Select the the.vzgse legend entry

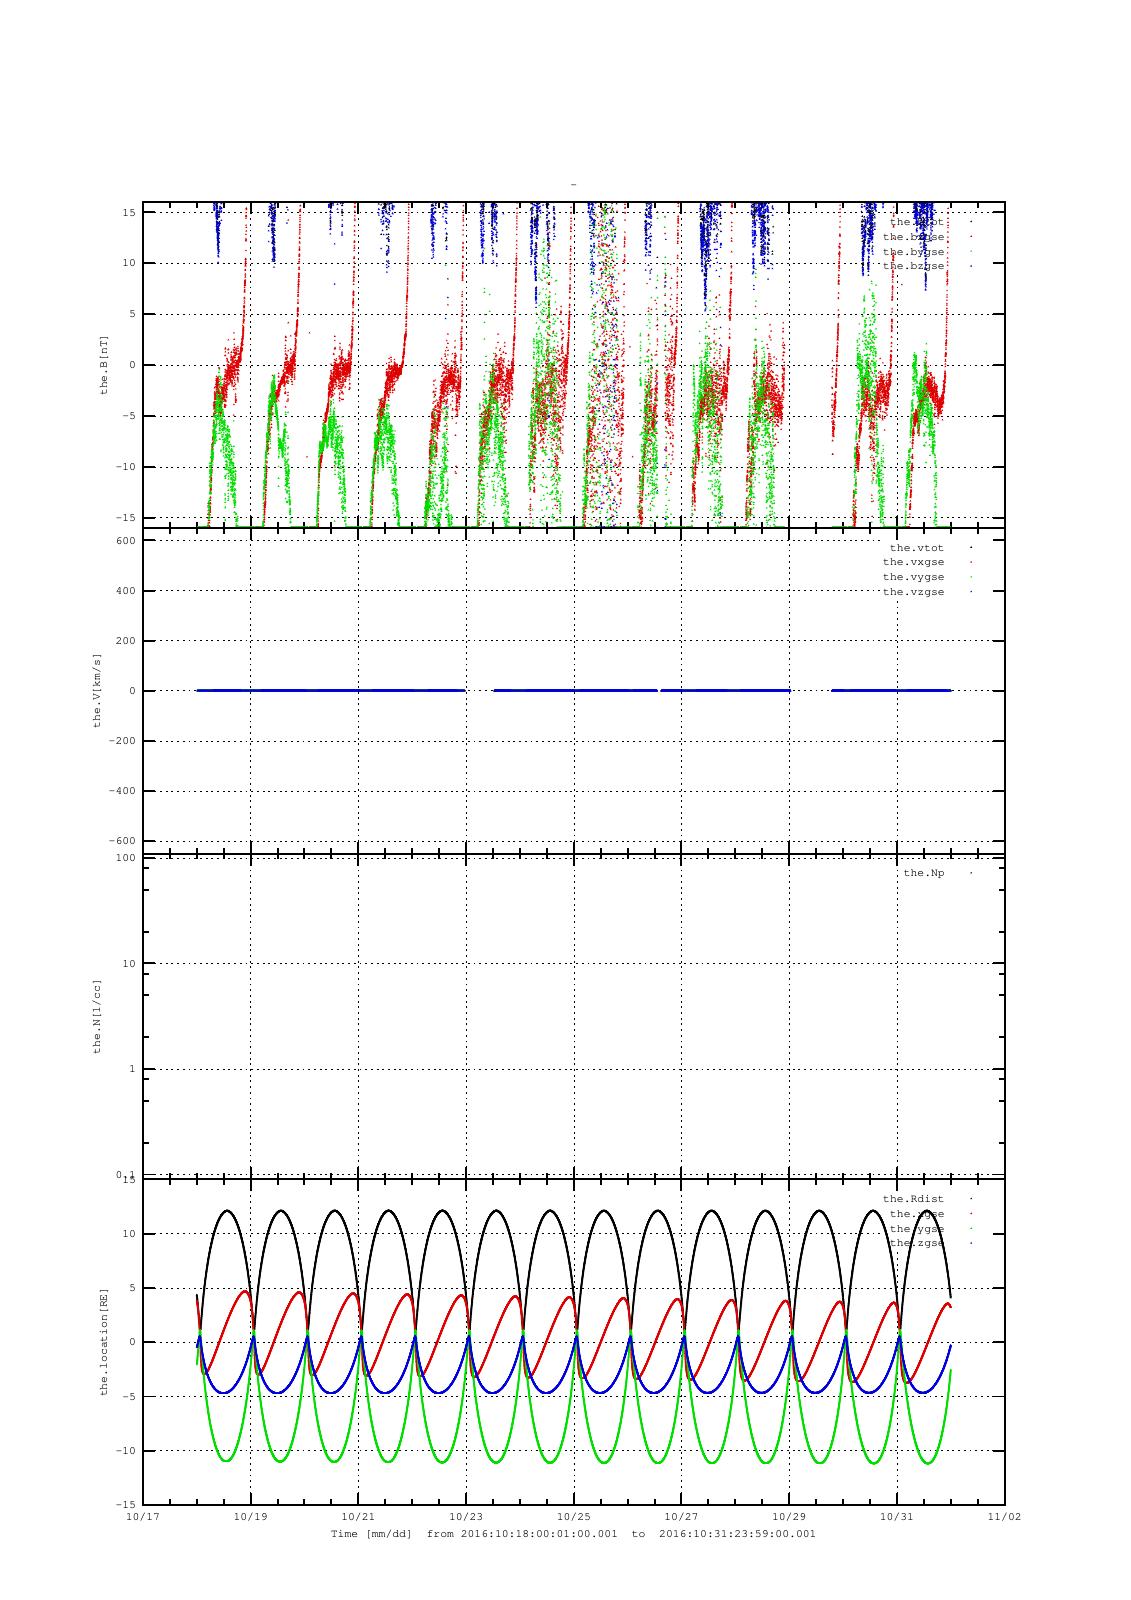click(x=913, y=592)
